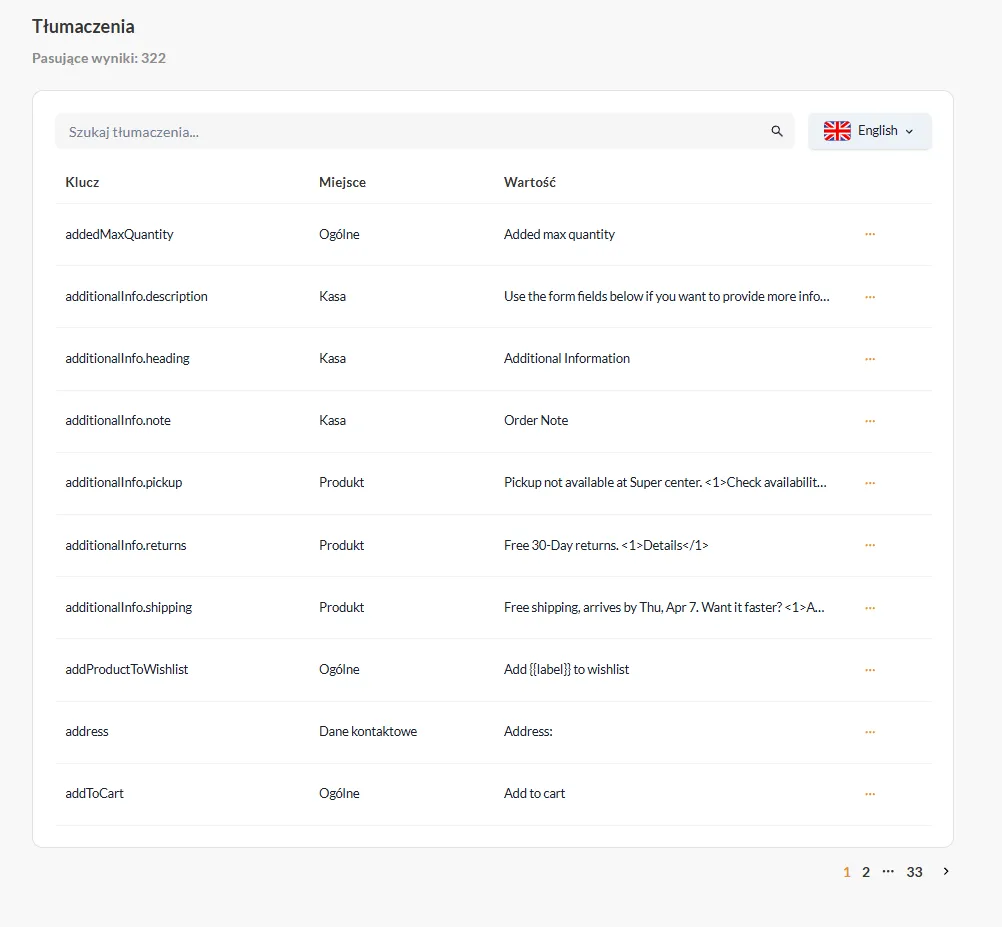The image size is (1002, 927).
Task: Open actions menu for addProductToWishlist row
Action: [x=870, y=670]
